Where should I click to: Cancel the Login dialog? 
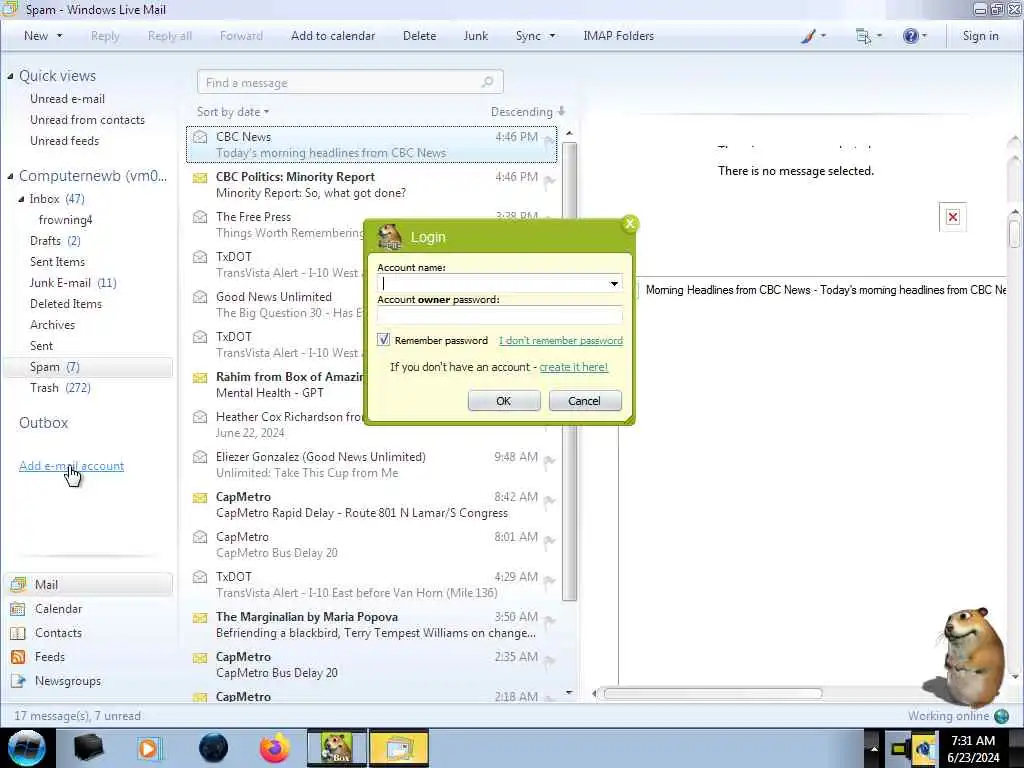coord(584,401)
